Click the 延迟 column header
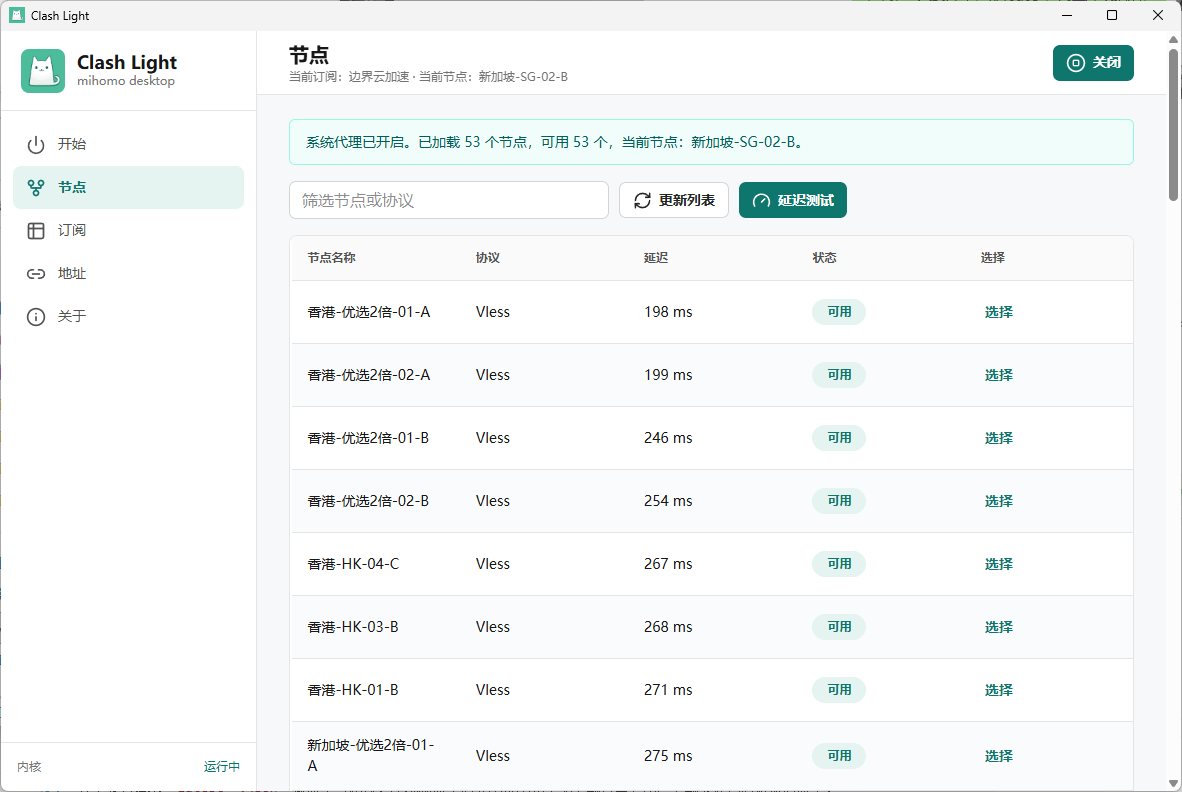This screenshot has height=792, width=1182. [656, 258]
